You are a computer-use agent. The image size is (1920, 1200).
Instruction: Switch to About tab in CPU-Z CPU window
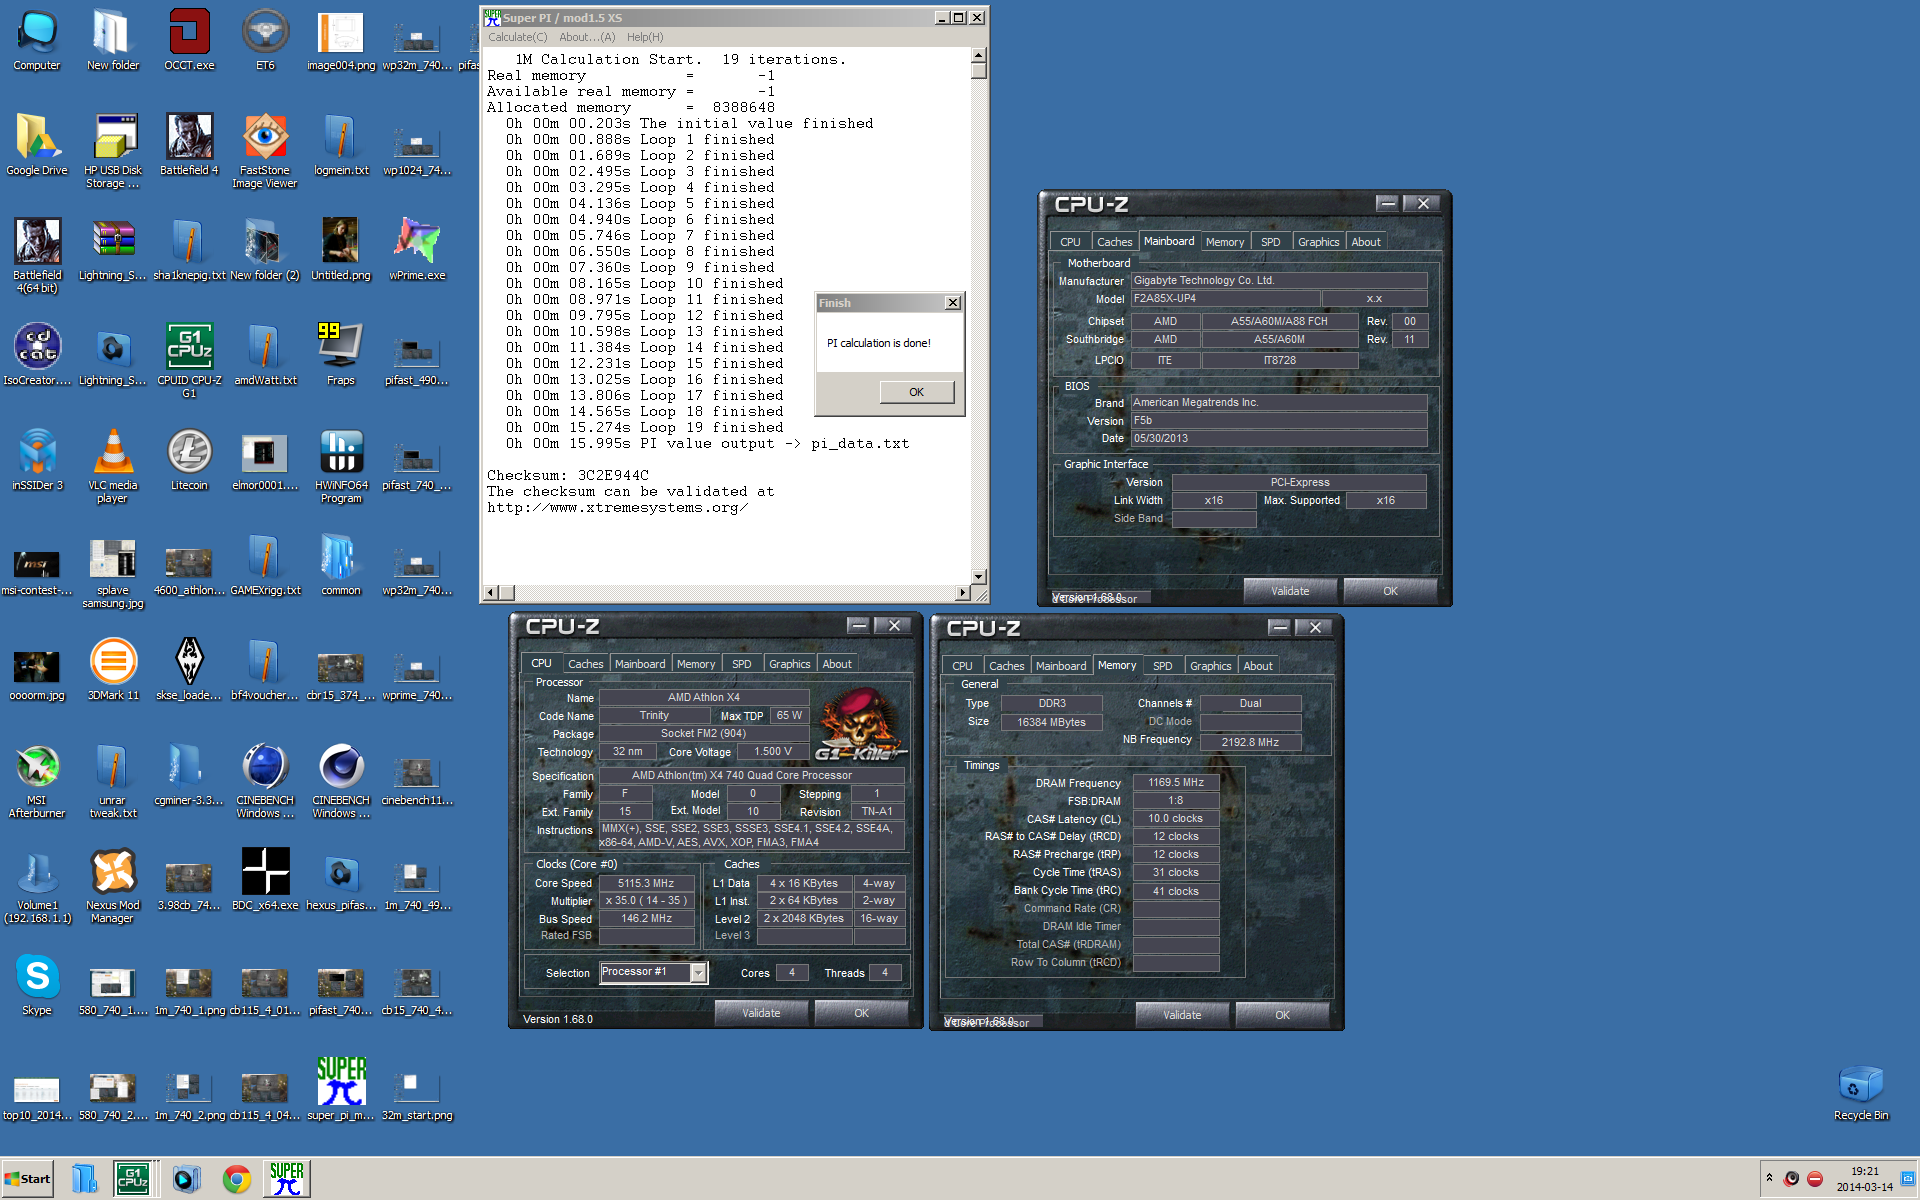pyautogui.click(x=837, y=664)
